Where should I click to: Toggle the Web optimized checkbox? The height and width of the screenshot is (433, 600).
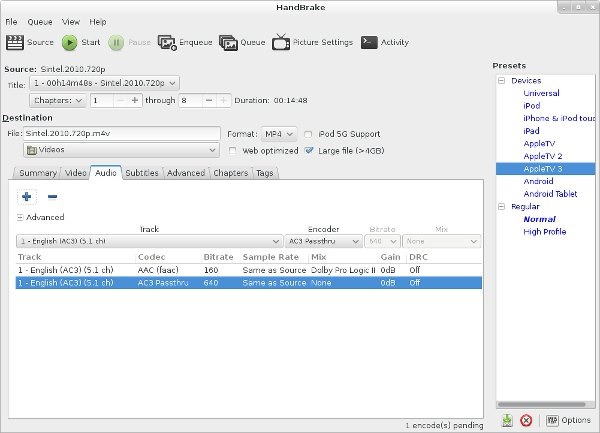pyautogui.click(x=233, y=150)
